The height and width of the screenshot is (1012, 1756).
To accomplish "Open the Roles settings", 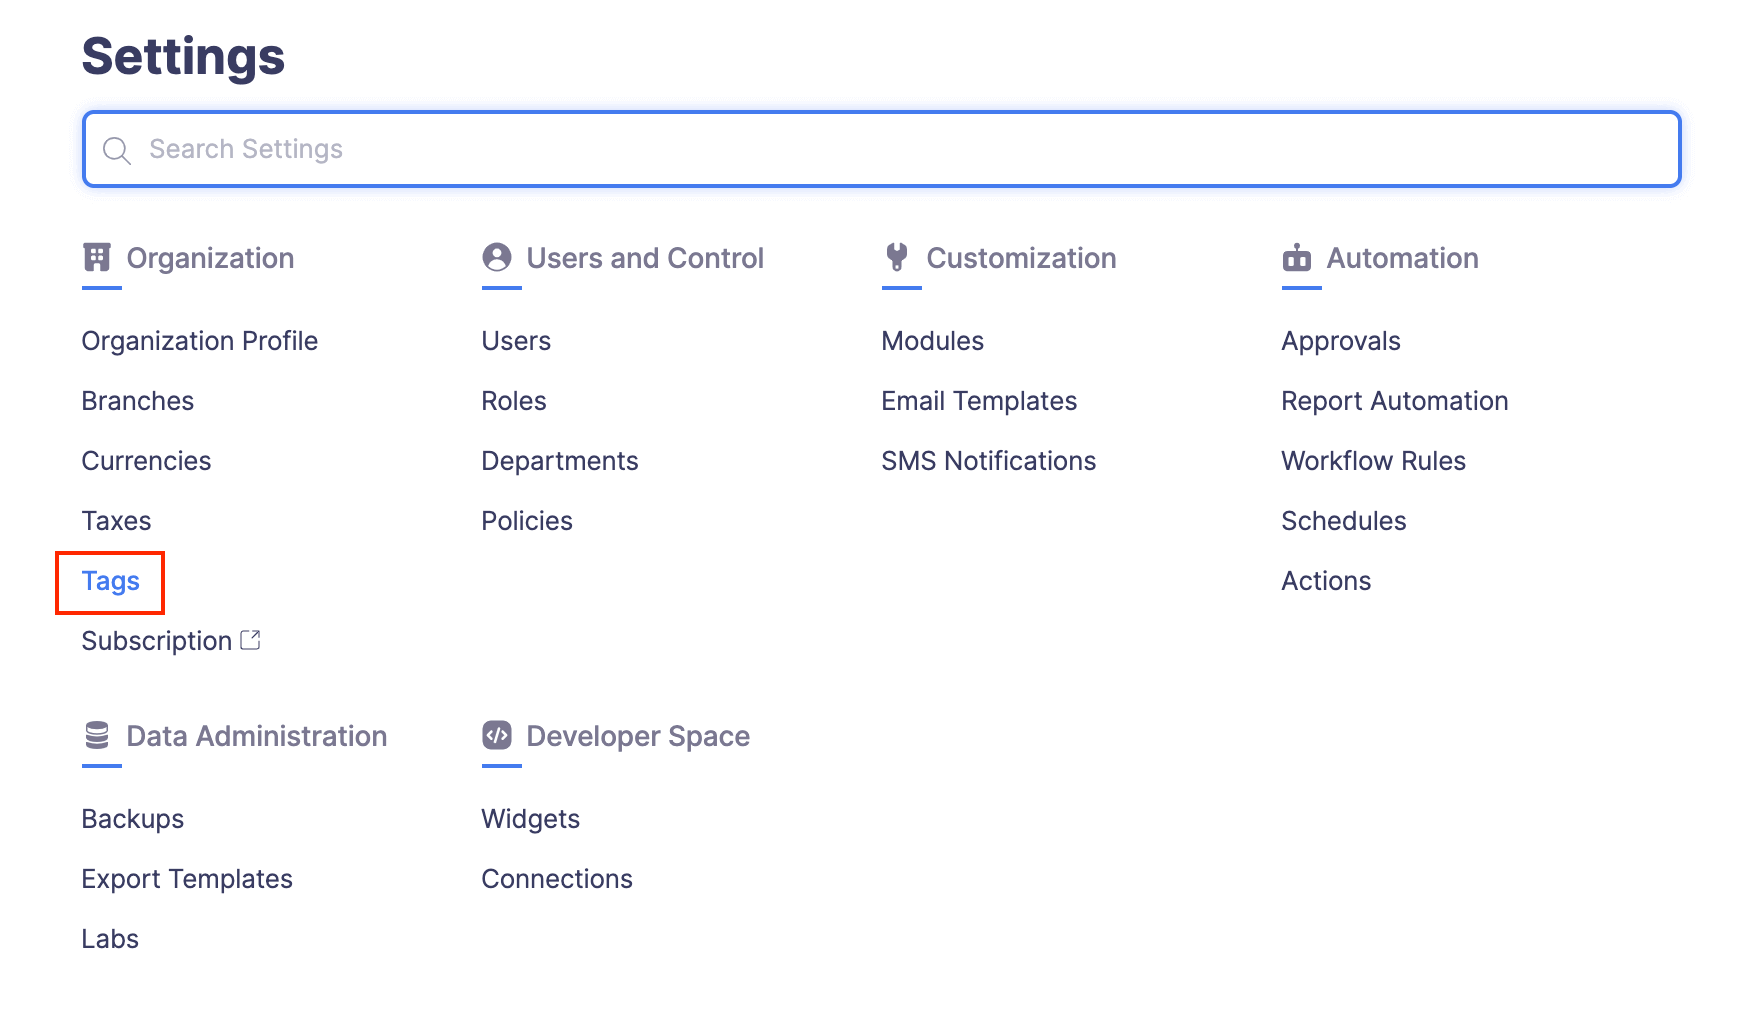I will (513, 400).
